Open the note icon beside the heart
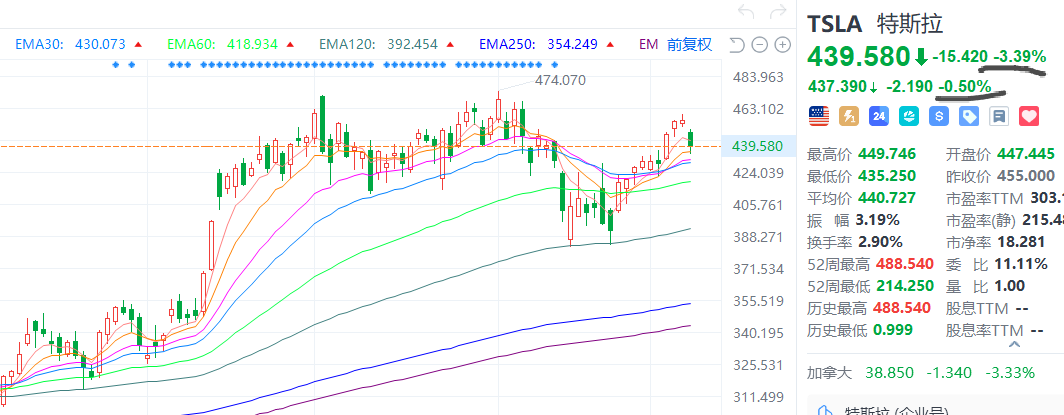 (999, 116)
